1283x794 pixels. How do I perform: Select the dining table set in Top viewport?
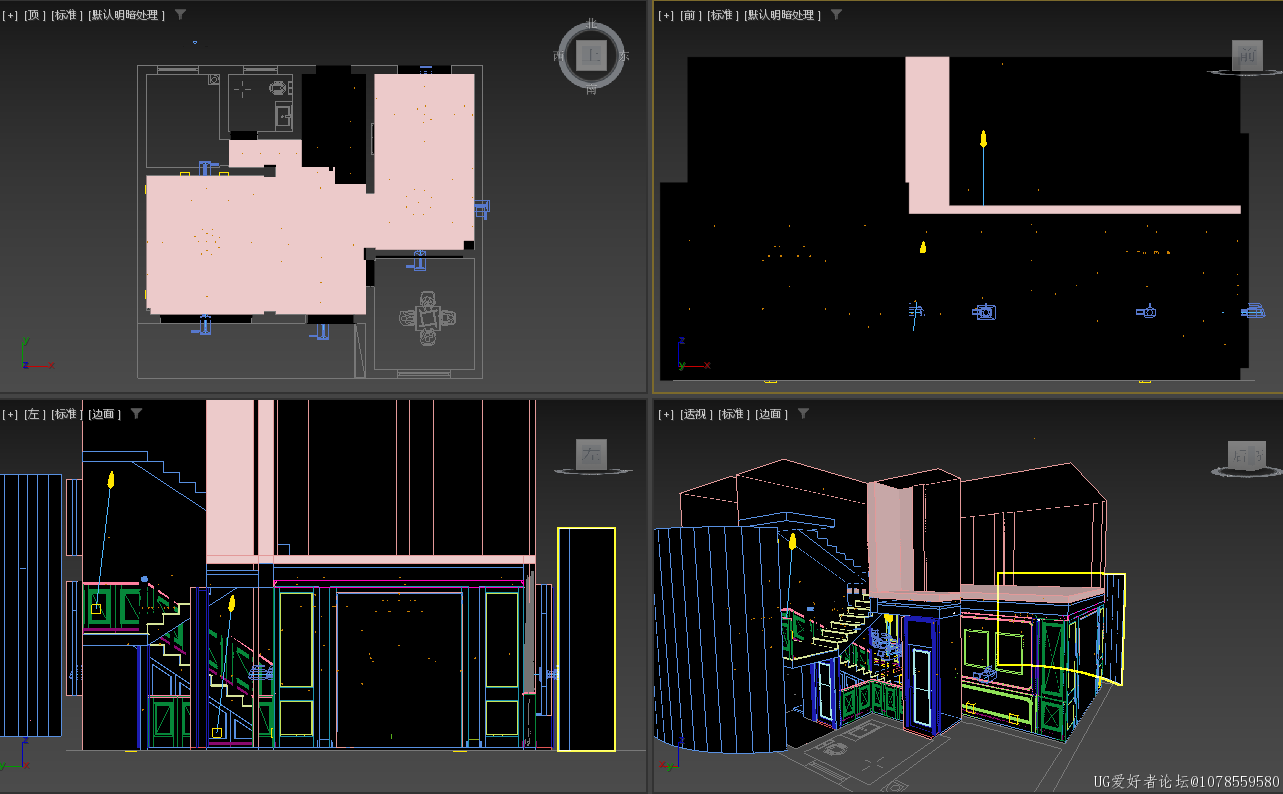point(428,319)
